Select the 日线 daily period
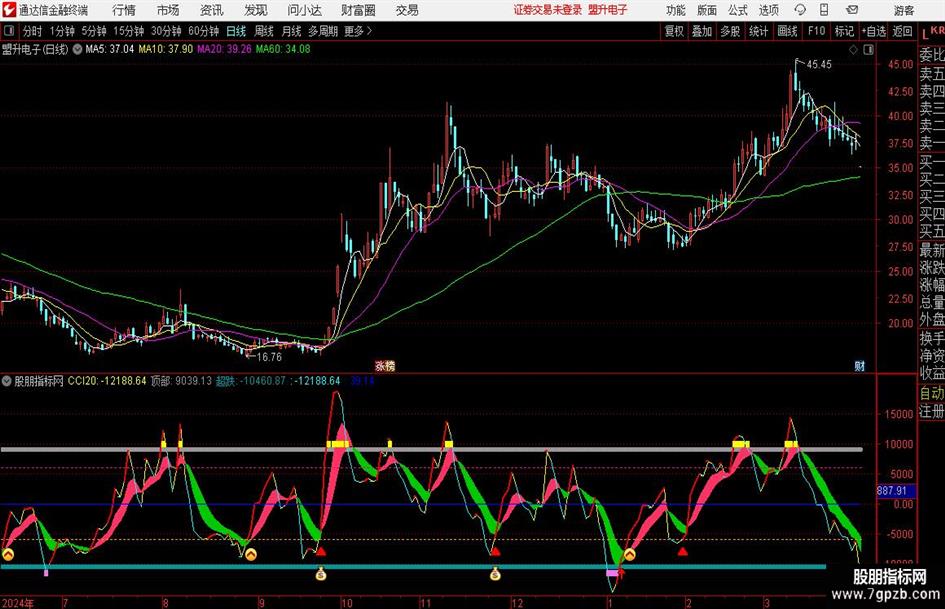 pyautogui.click(x=236, y=31)
